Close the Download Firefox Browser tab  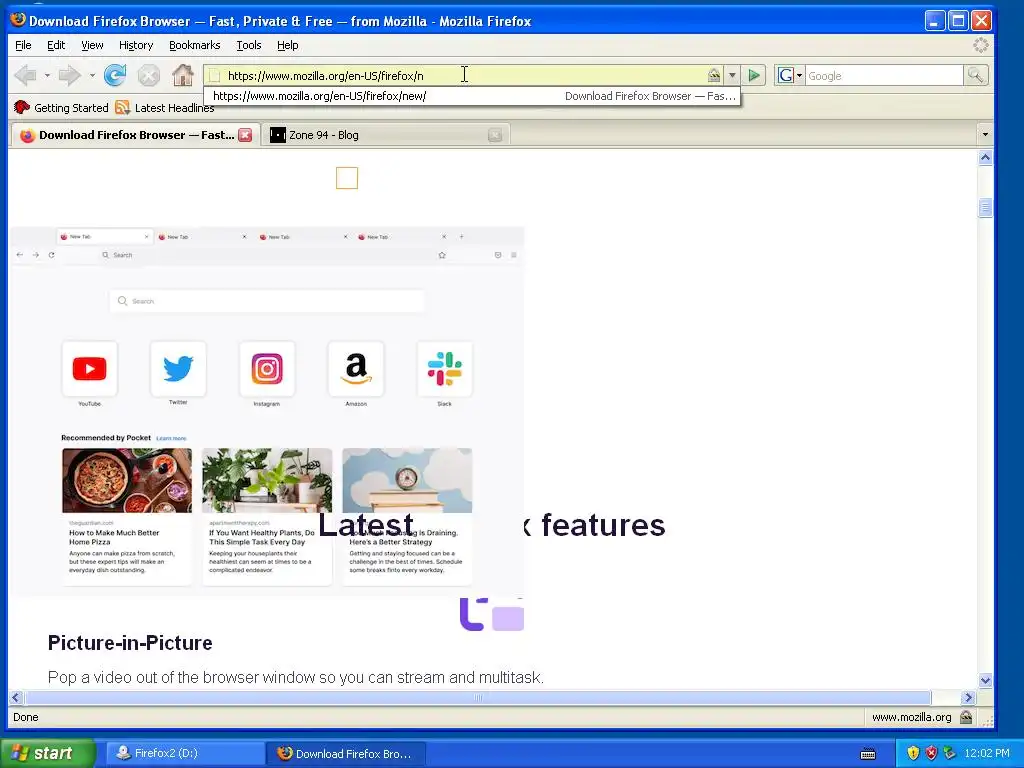point(246,135)
